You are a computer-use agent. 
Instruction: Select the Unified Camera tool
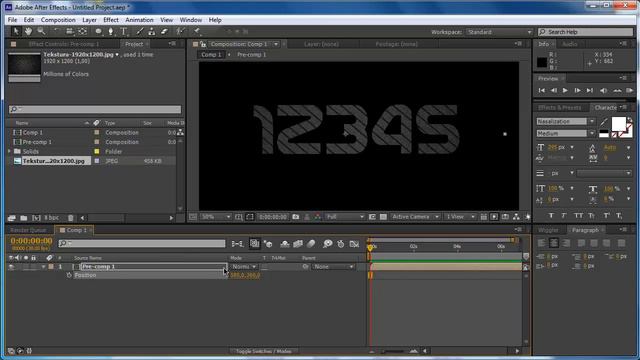click(x=70, y=31)
